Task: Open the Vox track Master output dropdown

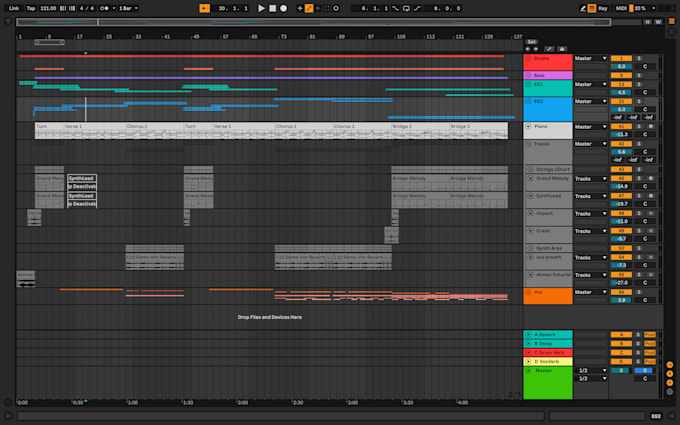Action: pyautogui.click(x=590, y=292)
